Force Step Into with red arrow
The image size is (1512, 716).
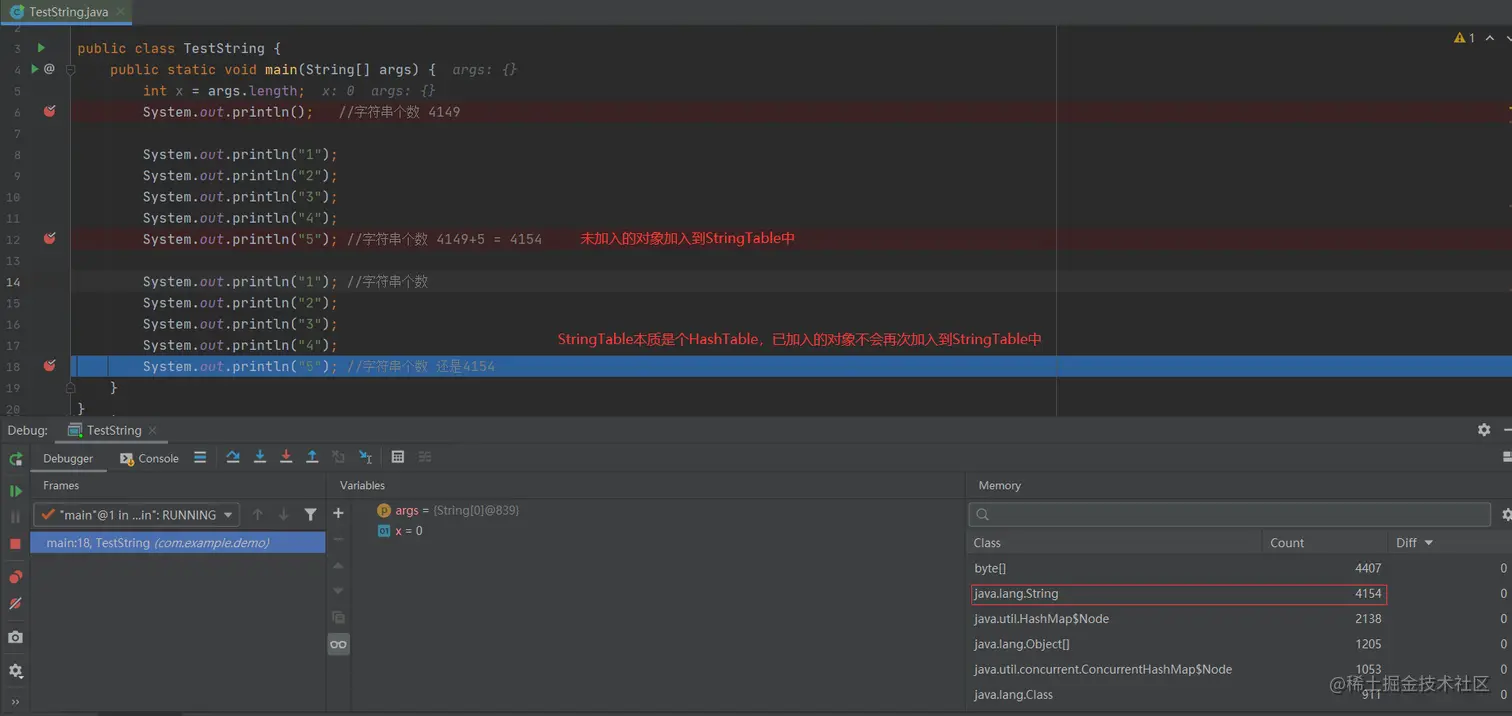point(286,457)
